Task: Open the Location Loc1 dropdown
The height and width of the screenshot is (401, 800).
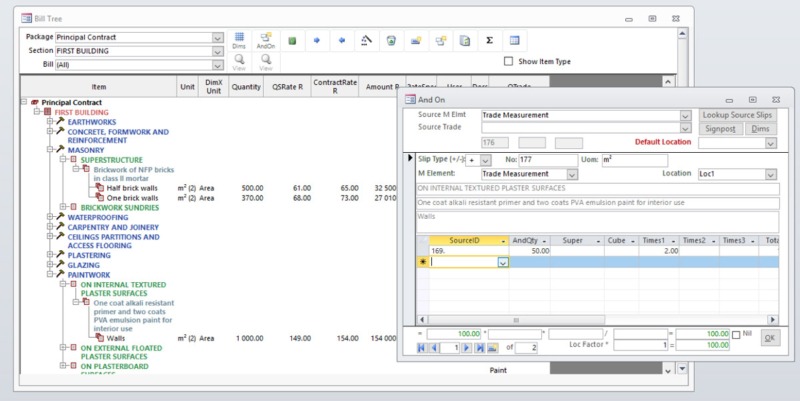Action: [x=770, y=174]
